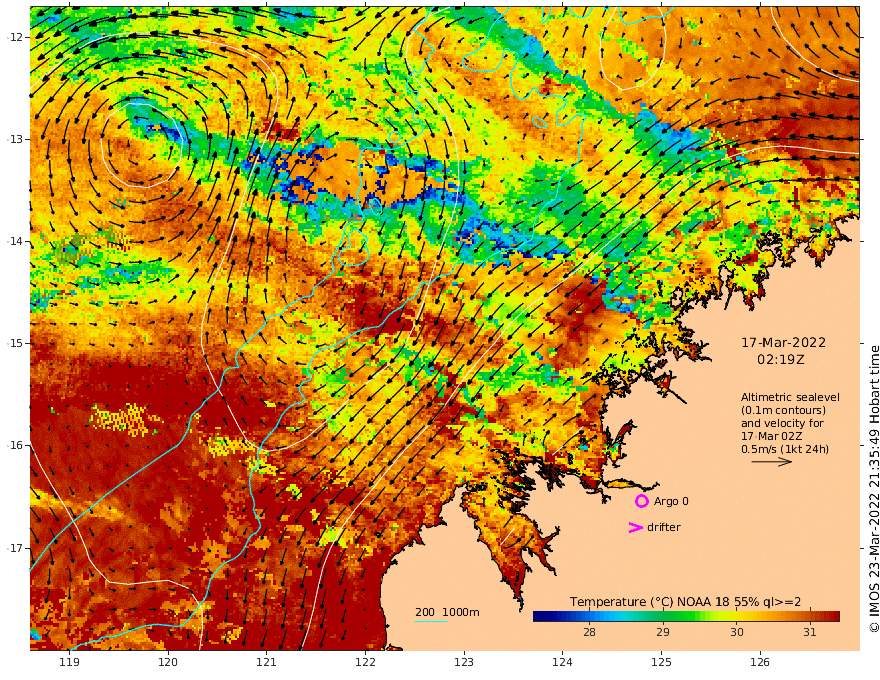Image resolution: width=880 pixels, height=680 pixels.
Task: Click the 'Altimetric sealevel' caption text
Action: point(790,397)
